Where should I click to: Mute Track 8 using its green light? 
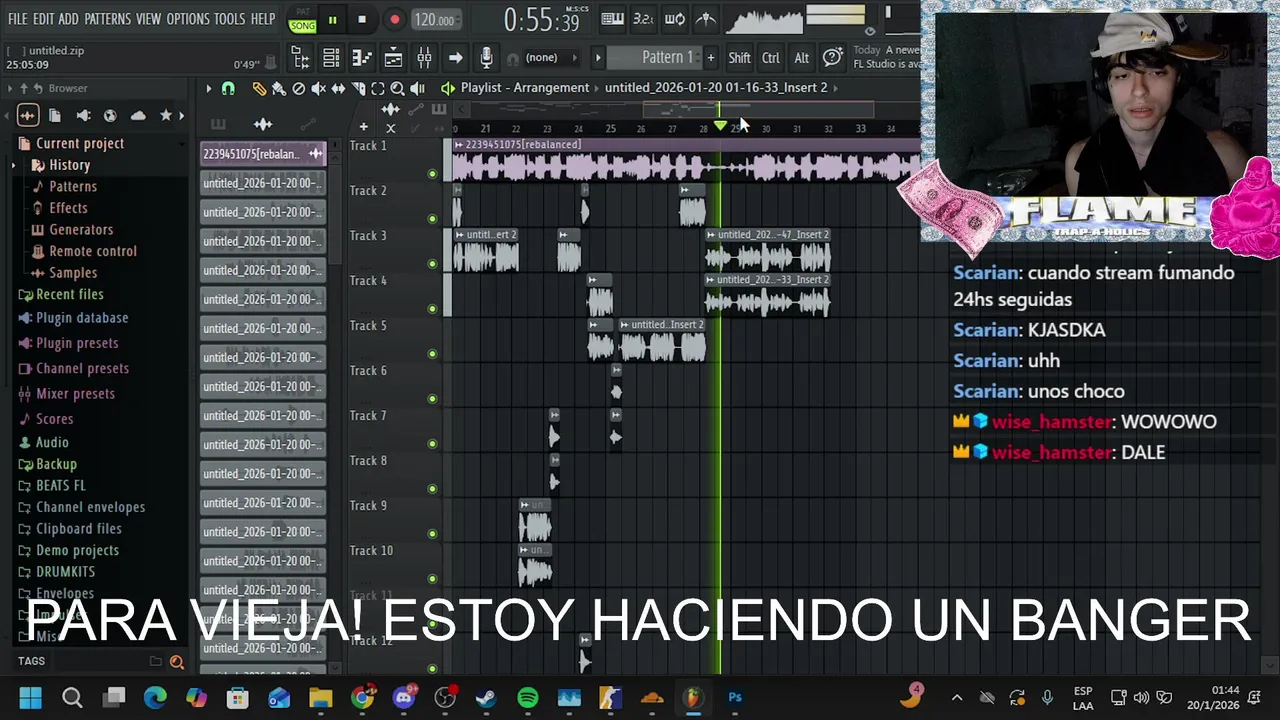point(432,489)
